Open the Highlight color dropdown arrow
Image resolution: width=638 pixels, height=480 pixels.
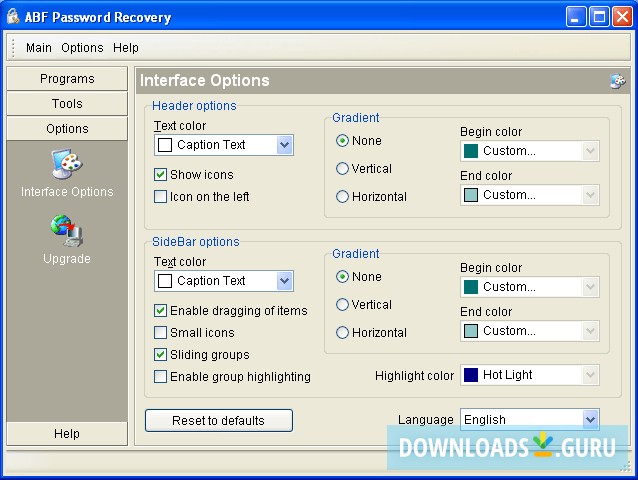[590, 375]
